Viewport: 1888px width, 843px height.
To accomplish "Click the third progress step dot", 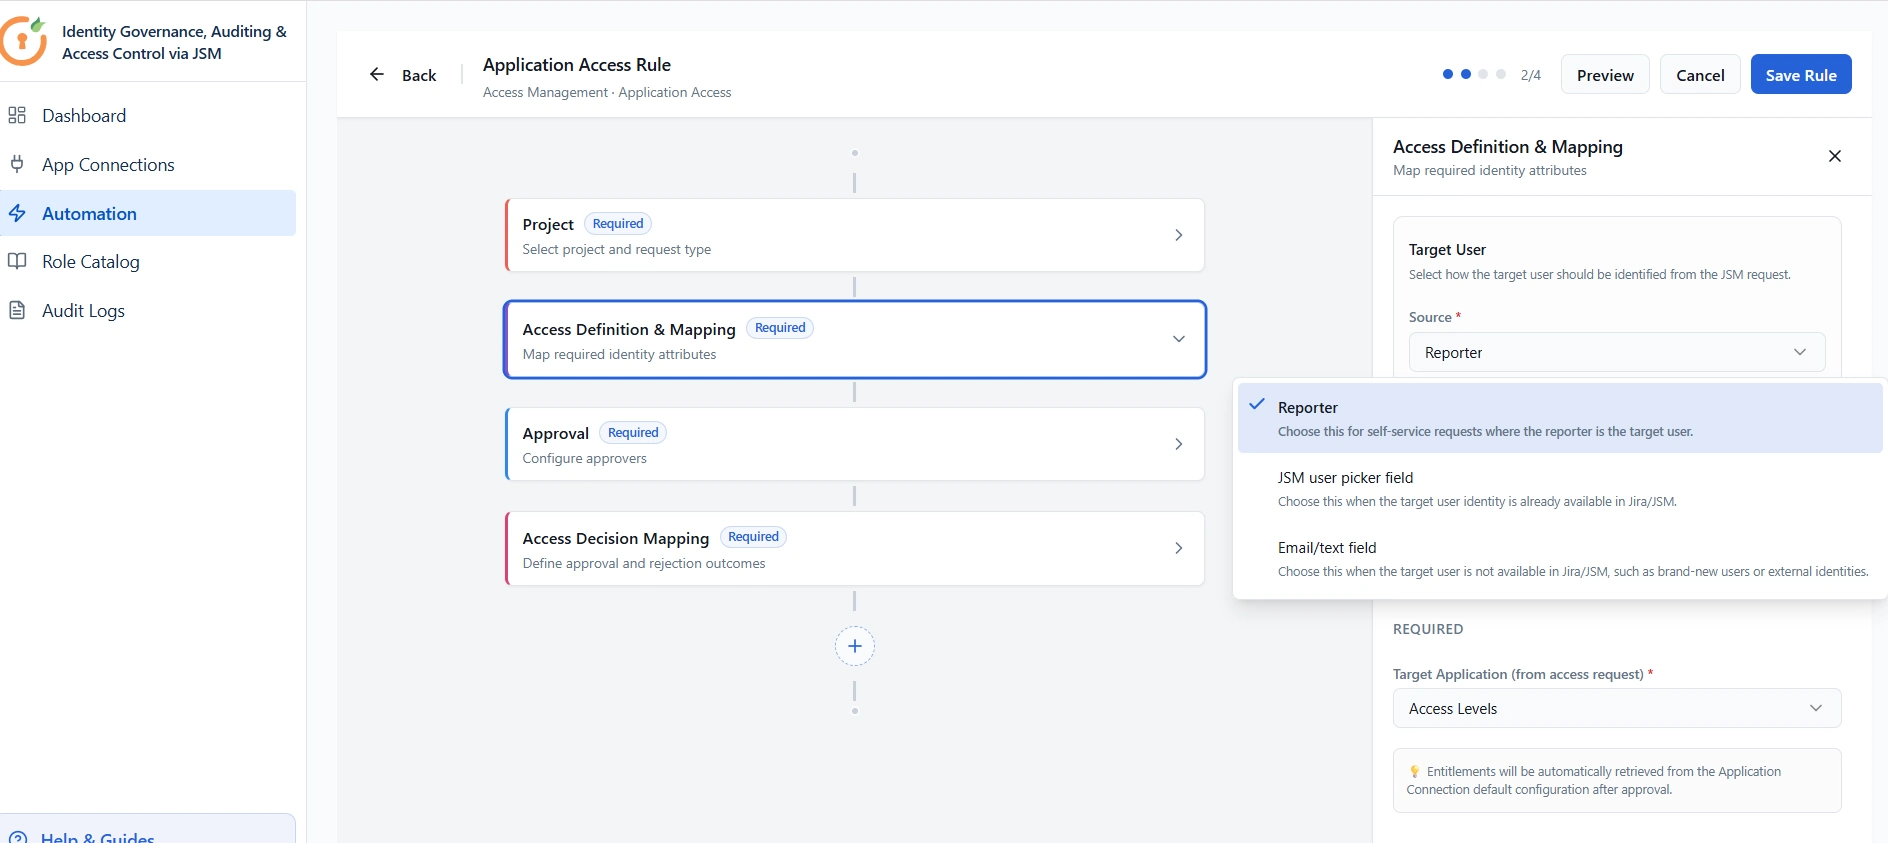I will point(1483,74).
